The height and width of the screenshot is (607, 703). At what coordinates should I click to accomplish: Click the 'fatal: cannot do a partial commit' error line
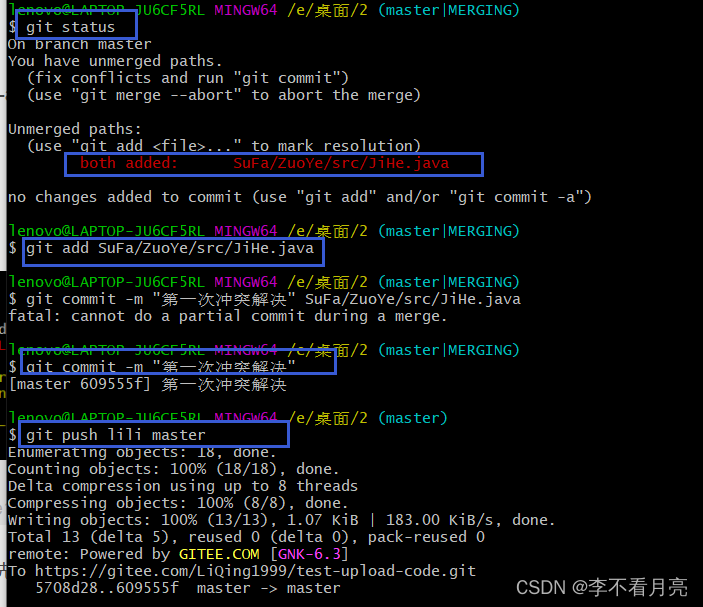pos(227,316)
